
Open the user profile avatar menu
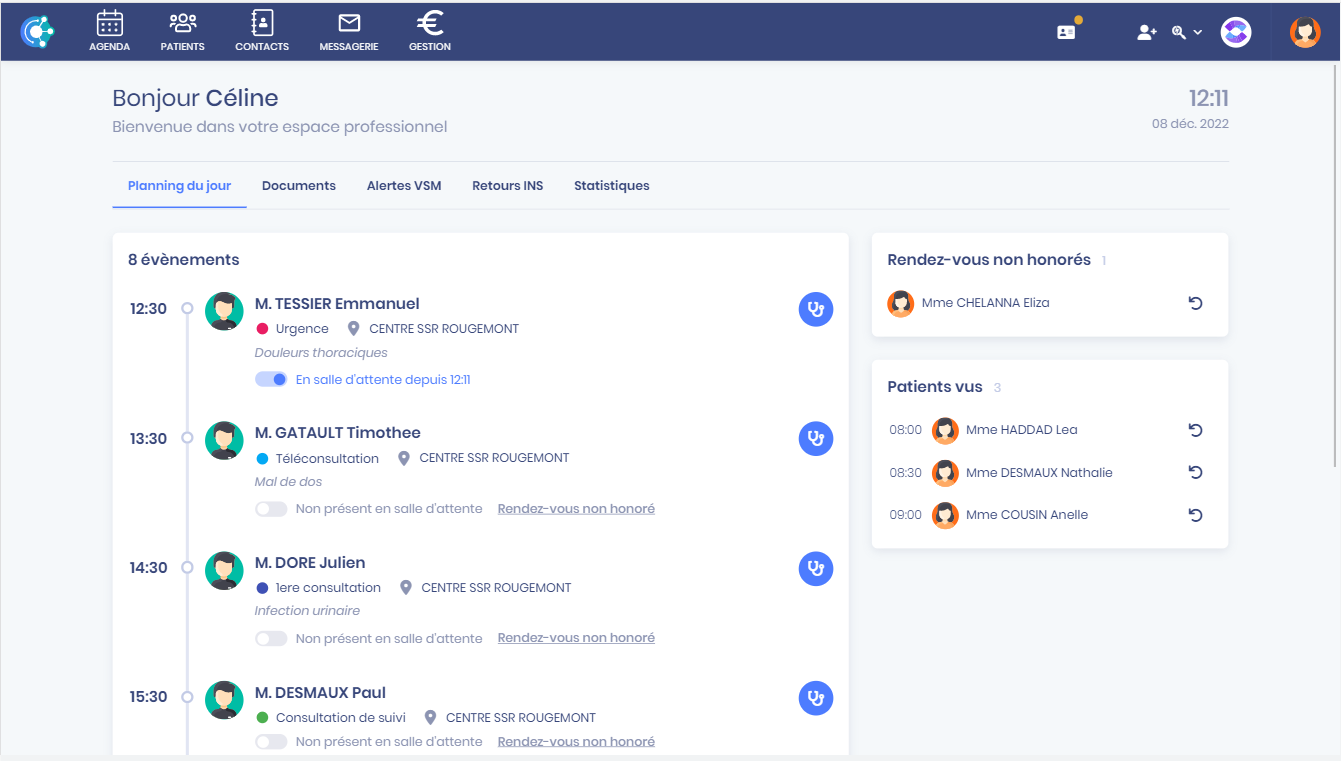1305,32
